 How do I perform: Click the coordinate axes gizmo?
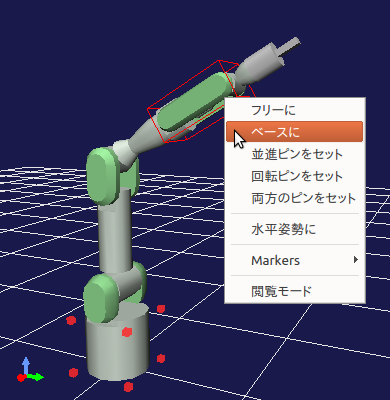tap(29, 370)
